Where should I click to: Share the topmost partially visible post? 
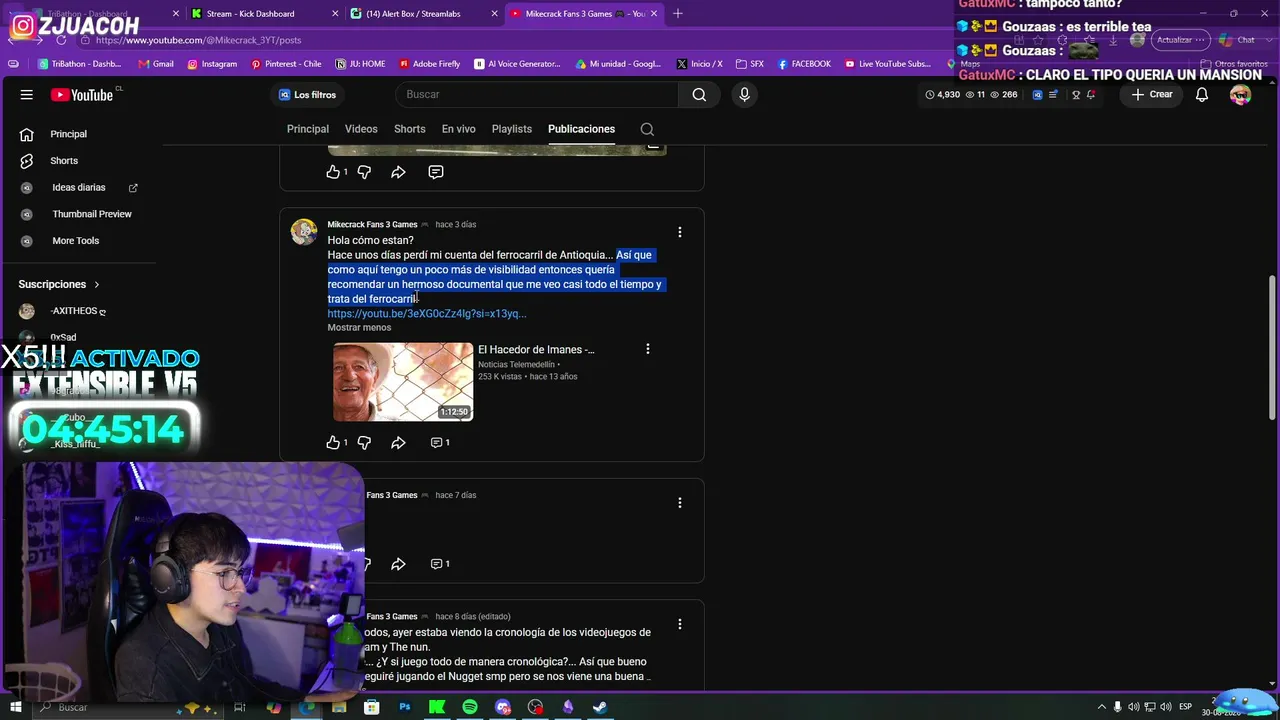coord(398,172)
